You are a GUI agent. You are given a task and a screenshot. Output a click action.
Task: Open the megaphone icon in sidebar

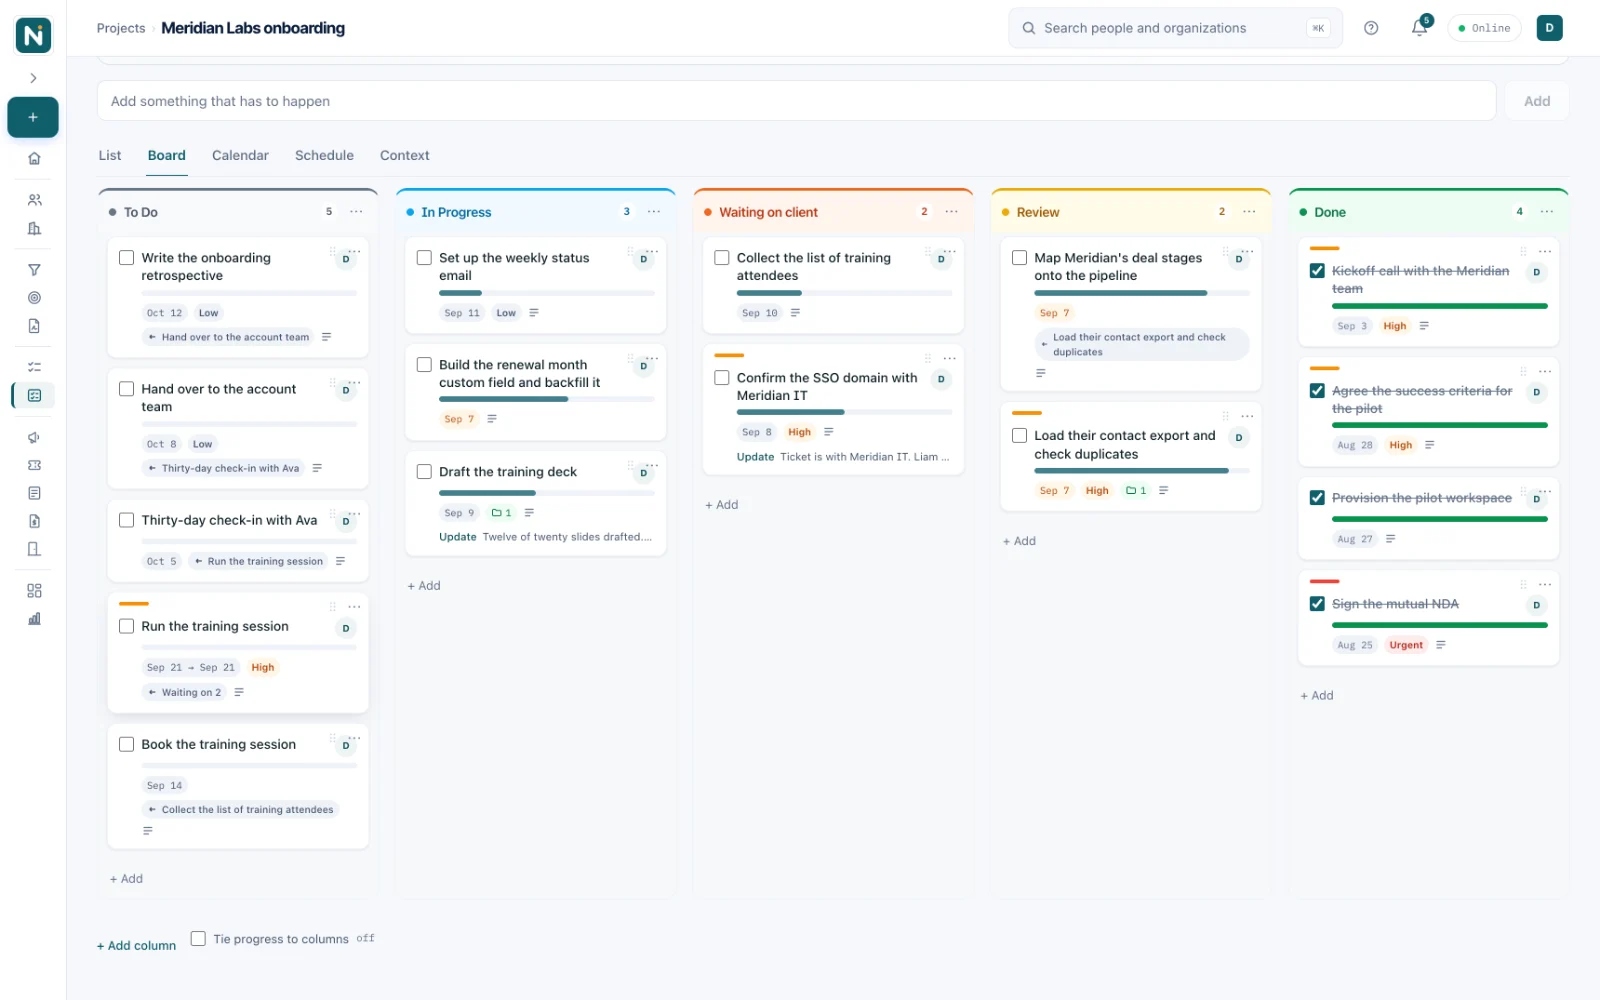(34, 437)
